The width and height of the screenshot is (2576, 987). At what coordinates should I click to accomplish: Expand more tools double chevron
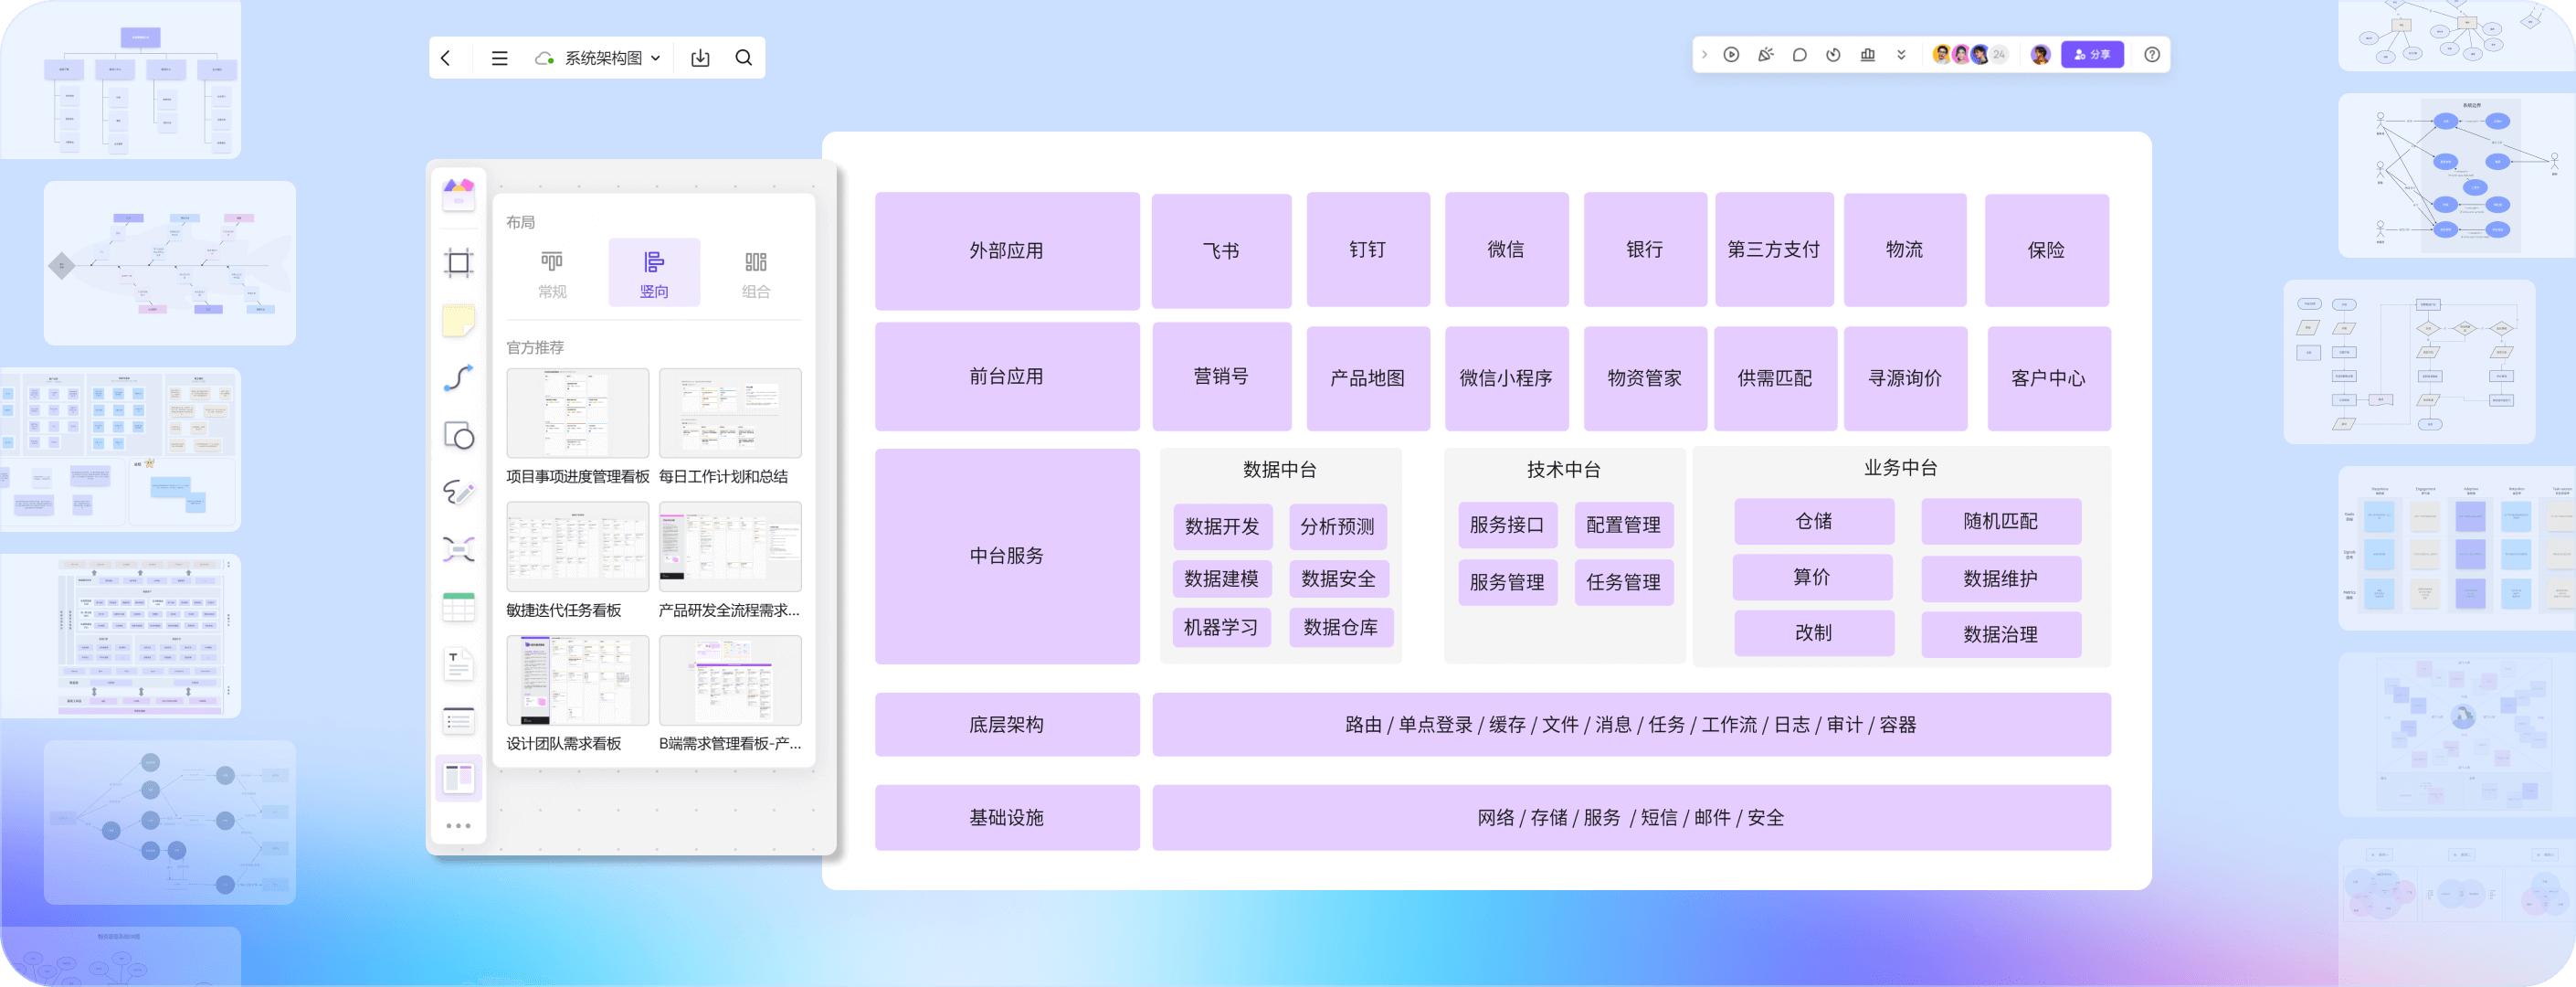pos(1902,55)
